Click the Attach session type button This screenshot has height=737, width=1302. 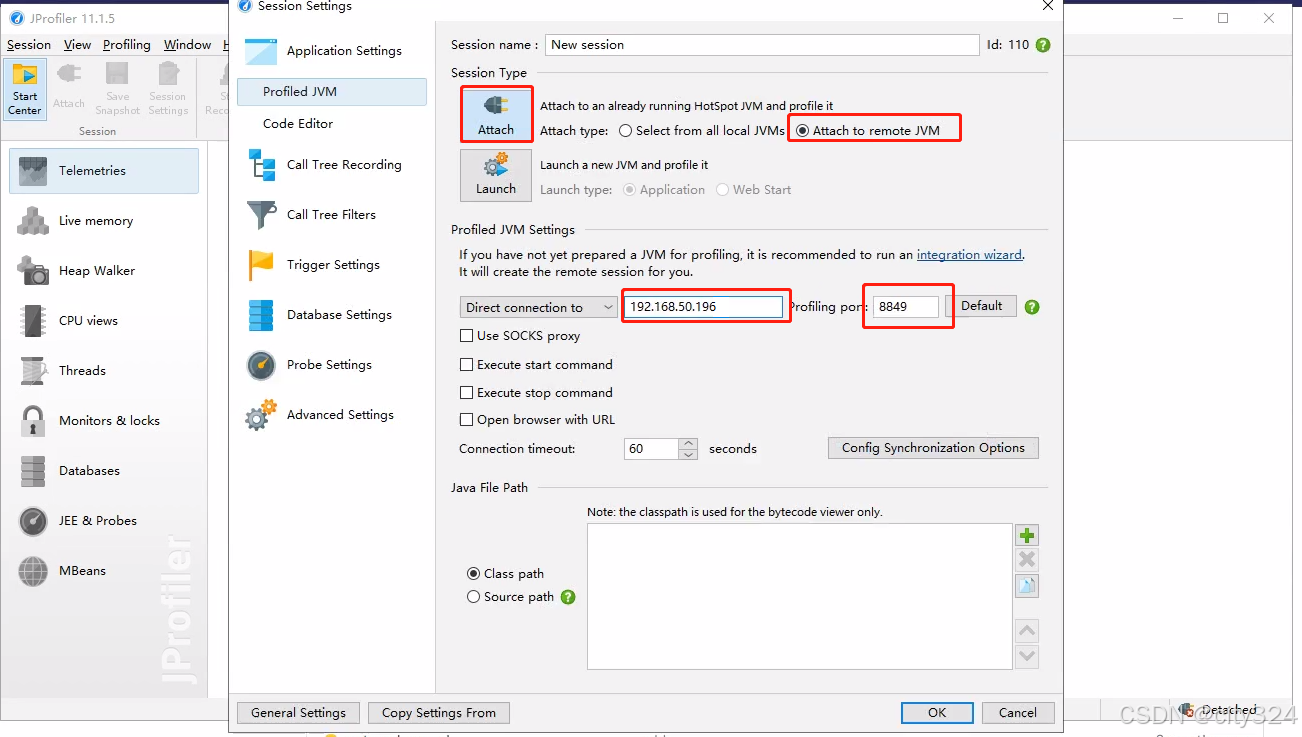coord(496,115)
